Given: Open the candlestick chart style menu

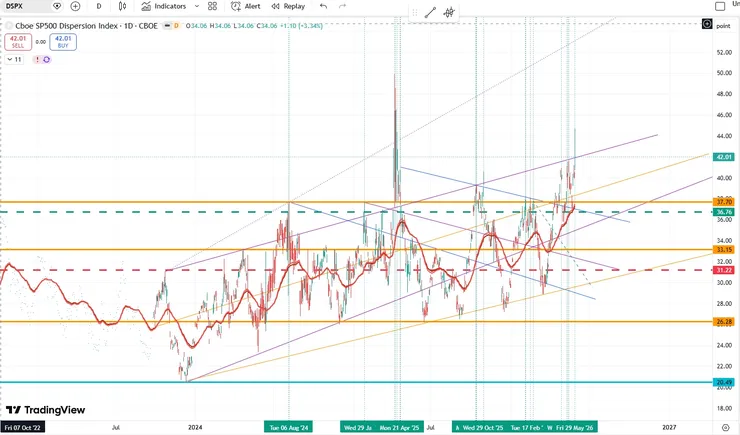Looking at the screenshot, I should (122, 6).
